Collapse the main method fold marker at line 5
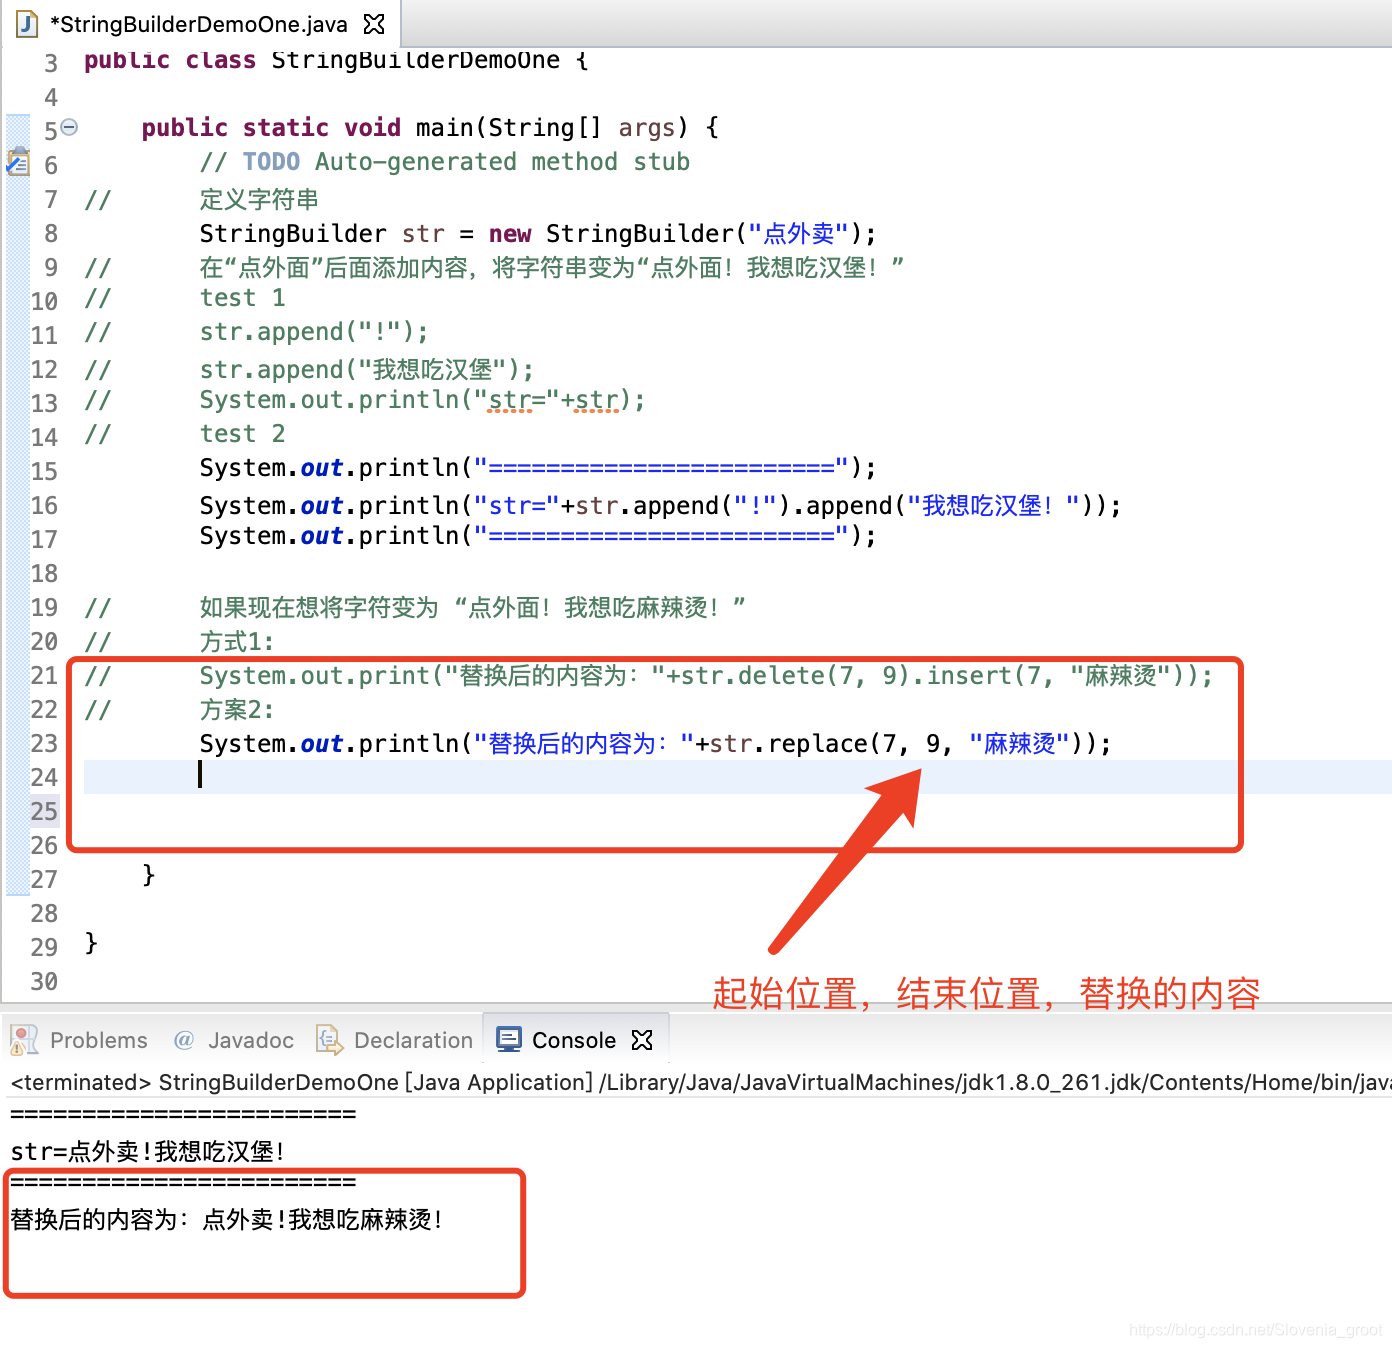1392x1348 pixels. click(x=69, y=127)
